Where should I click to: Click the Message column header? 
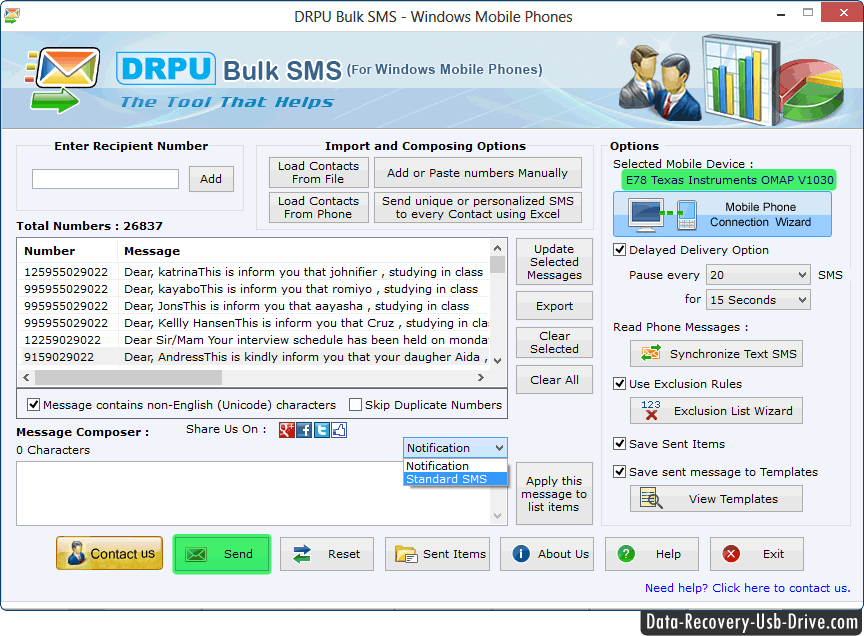[304, 251]
